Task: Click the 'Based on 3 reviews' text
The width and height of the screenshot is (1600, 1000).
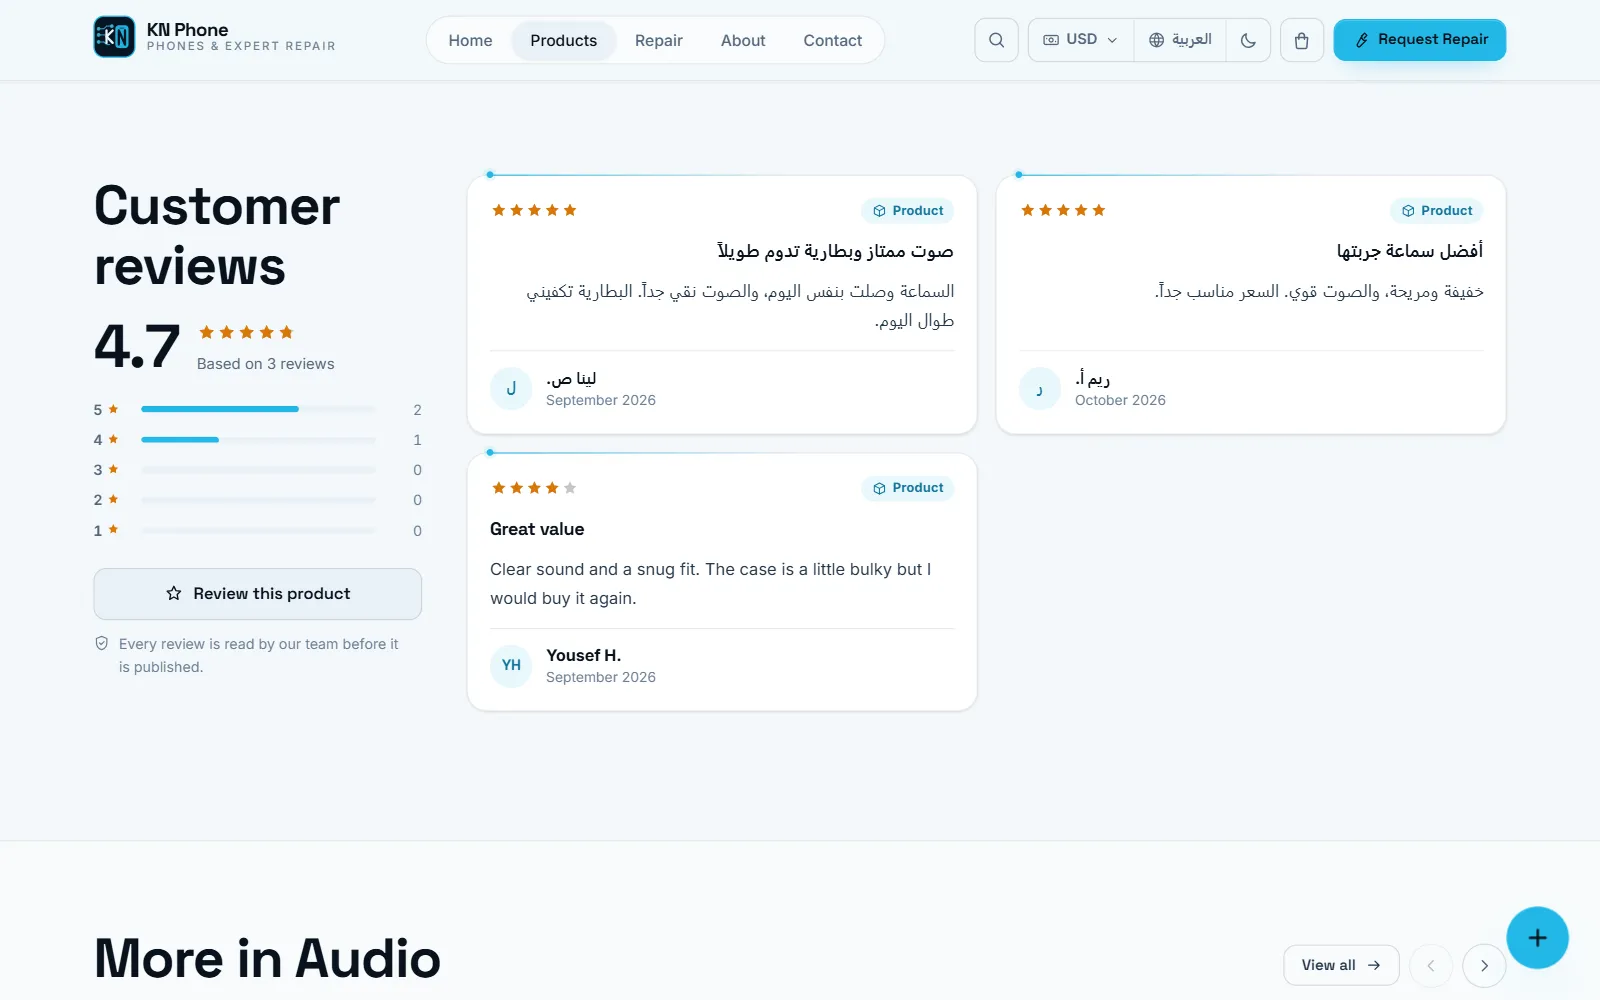Action: (x=266, y=364)
